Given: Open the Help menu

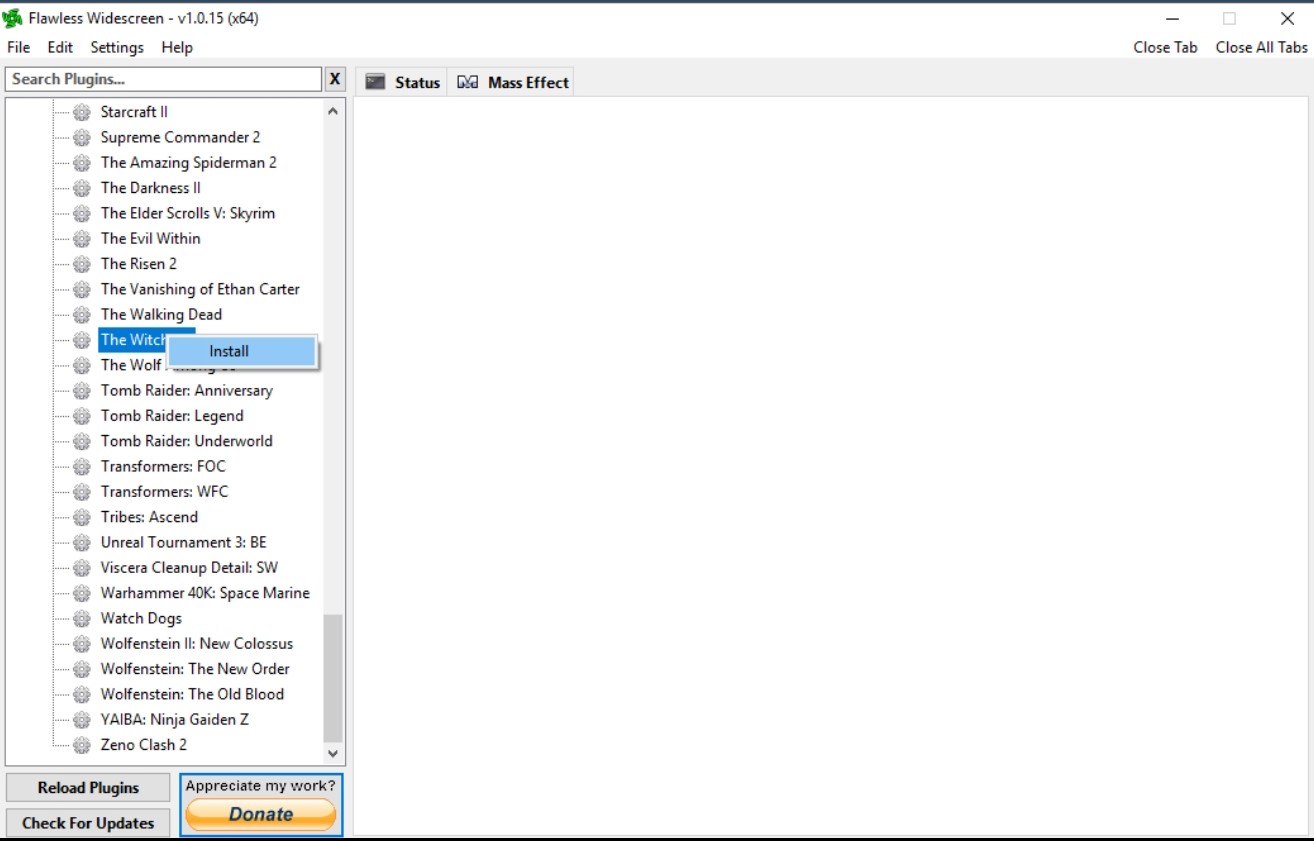Looking at the screenshot, I should 177,47.
